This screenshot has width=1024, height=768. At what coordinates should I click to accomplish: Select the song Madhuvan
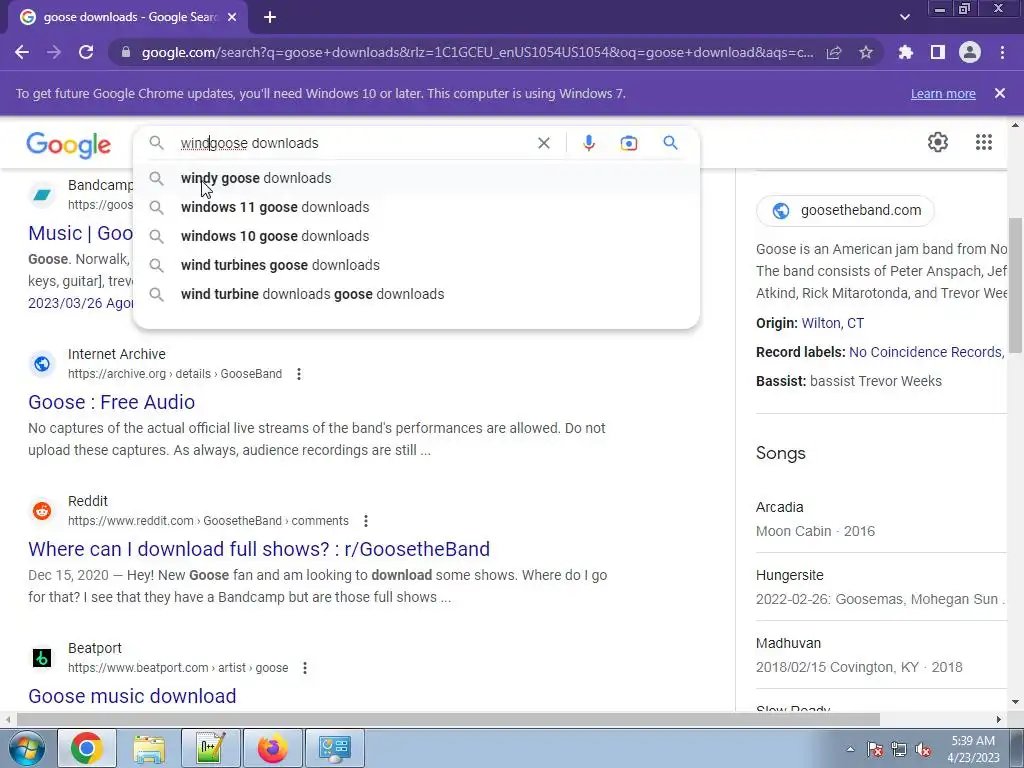[x=788, y=643]
